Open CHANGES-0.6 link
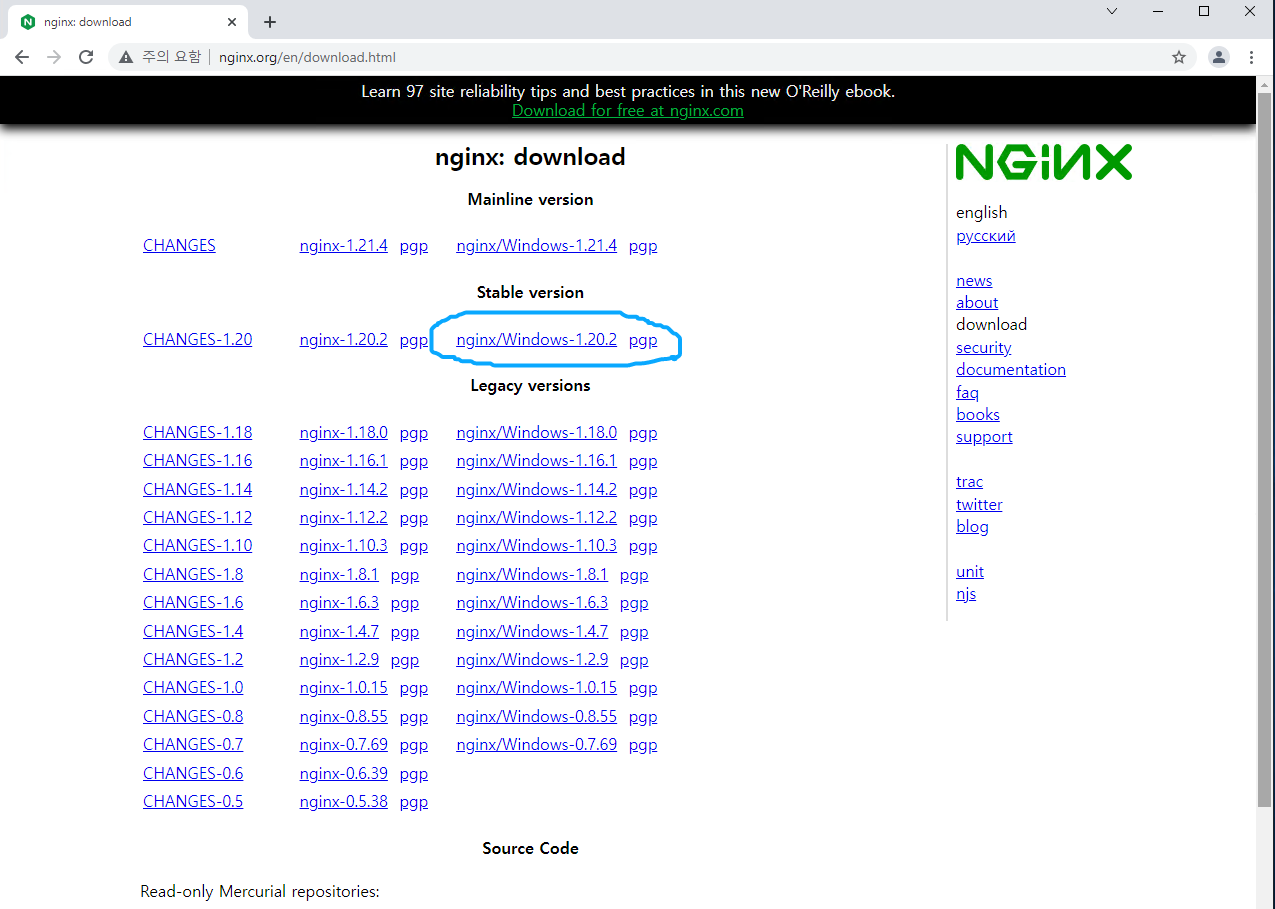The height and width of the screenshot is (909, 1275). (x=193, y=773)
